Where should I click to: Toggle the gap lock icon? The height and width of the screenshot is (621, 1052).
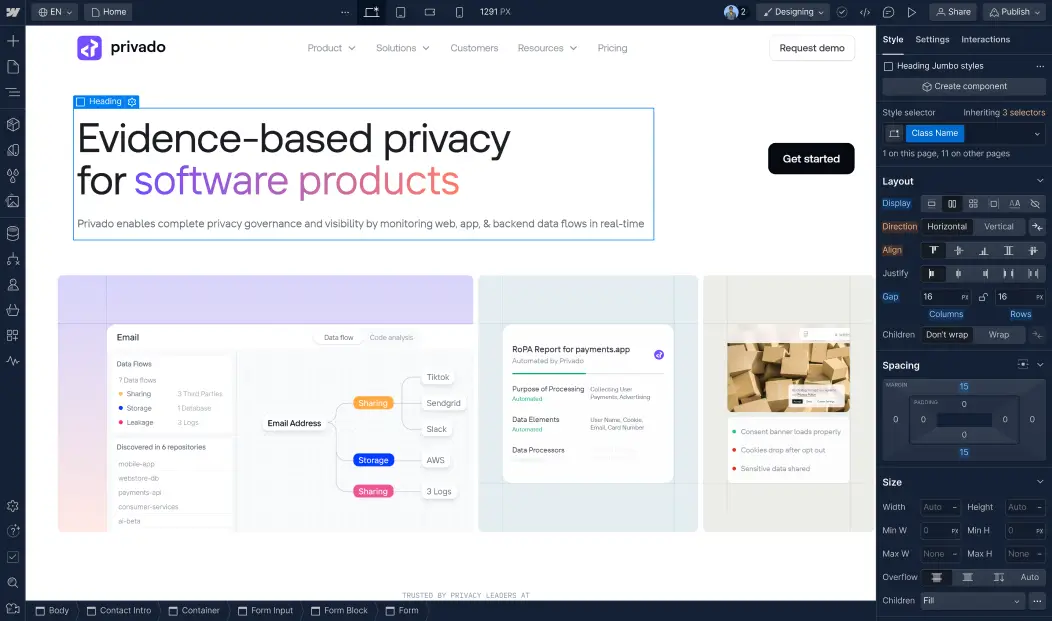point(983,297)
